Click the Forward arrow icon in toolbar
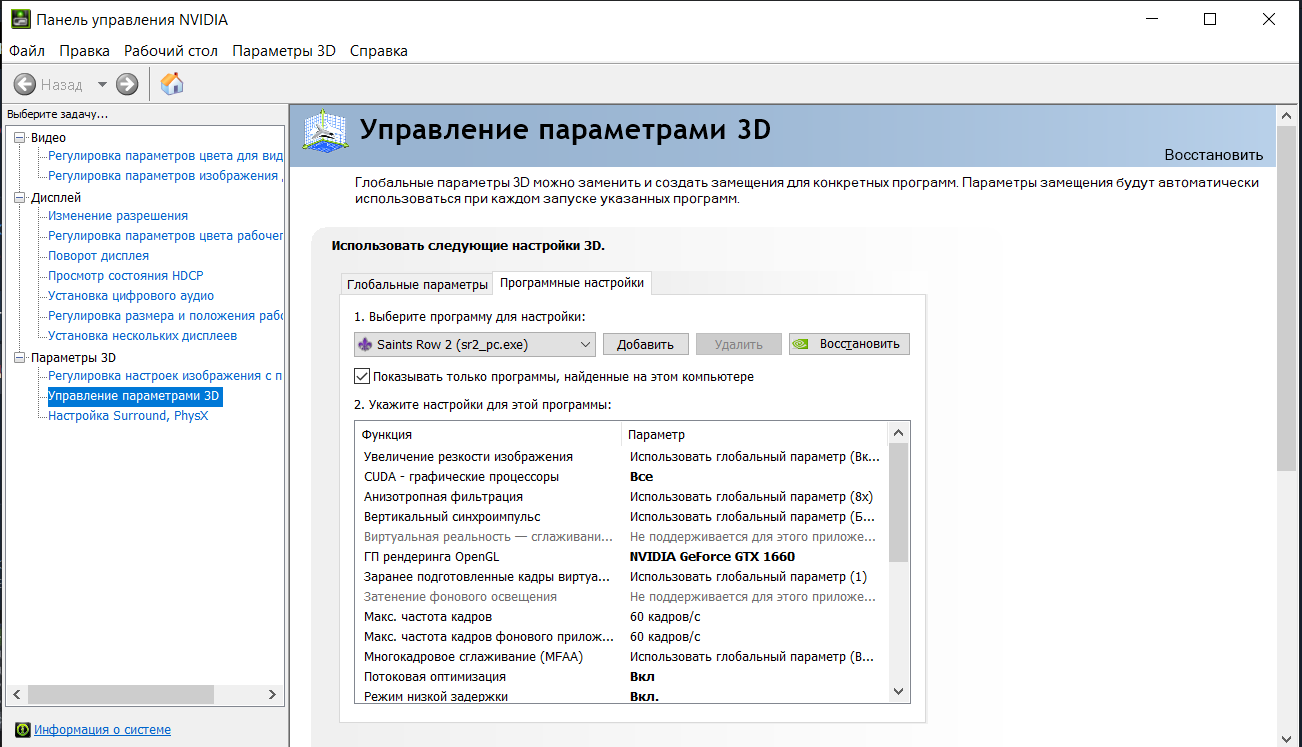Image resolution: width=1302 pixels, height=747 pixels. 127,85
